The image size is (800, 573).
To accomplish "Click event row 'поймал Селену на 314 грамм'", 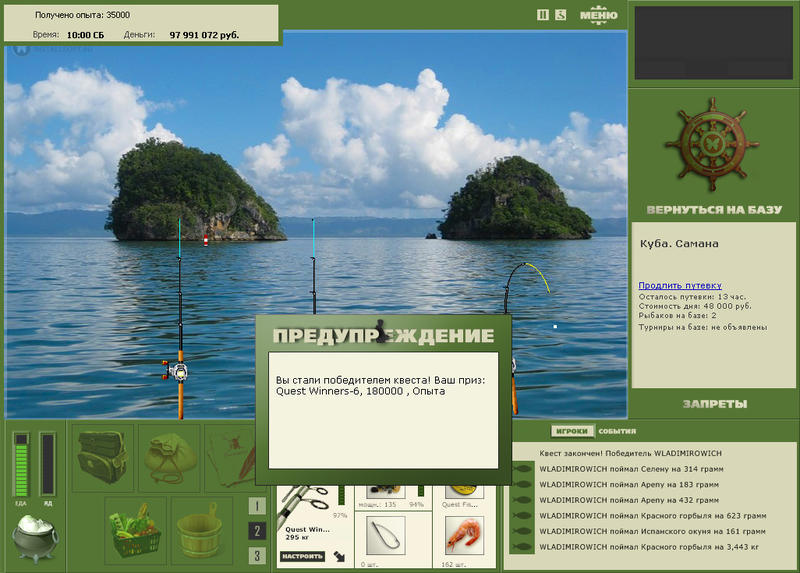I will pyautogui.click(x=631, y=469).
